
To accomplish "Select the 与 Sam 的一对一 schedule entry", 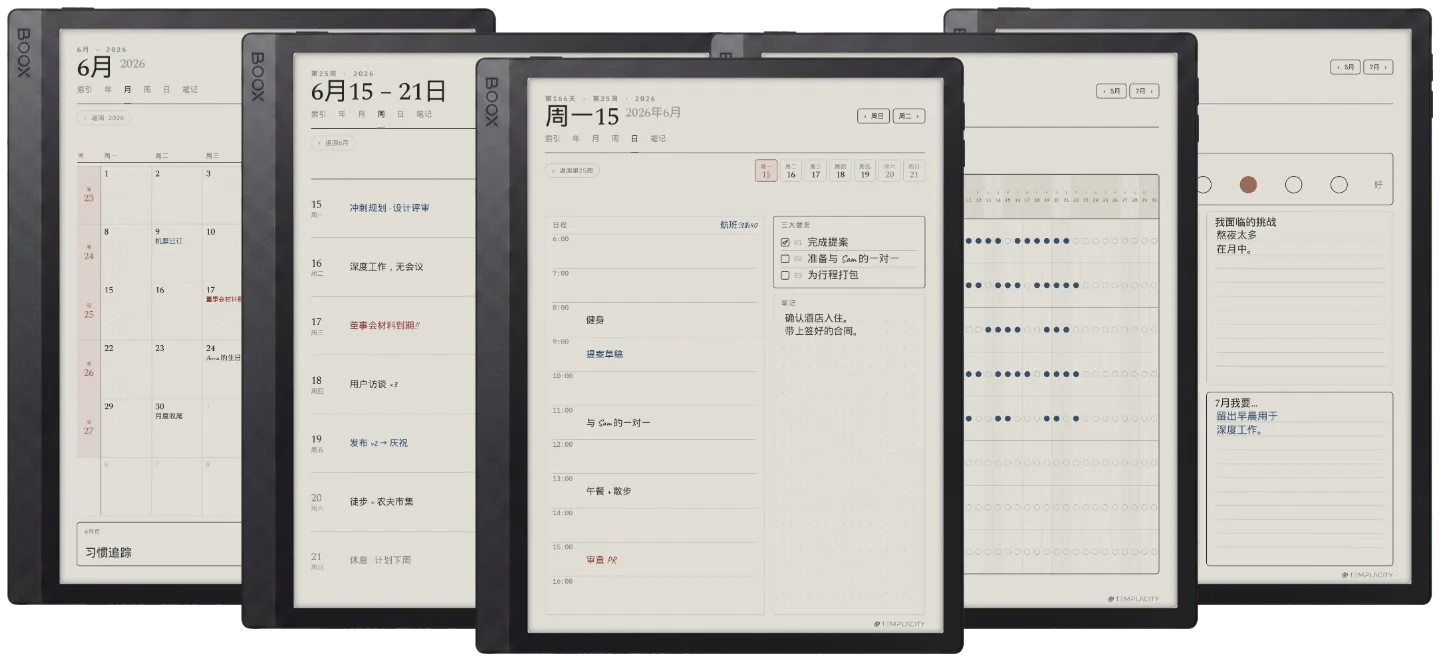I will point(618,423).
